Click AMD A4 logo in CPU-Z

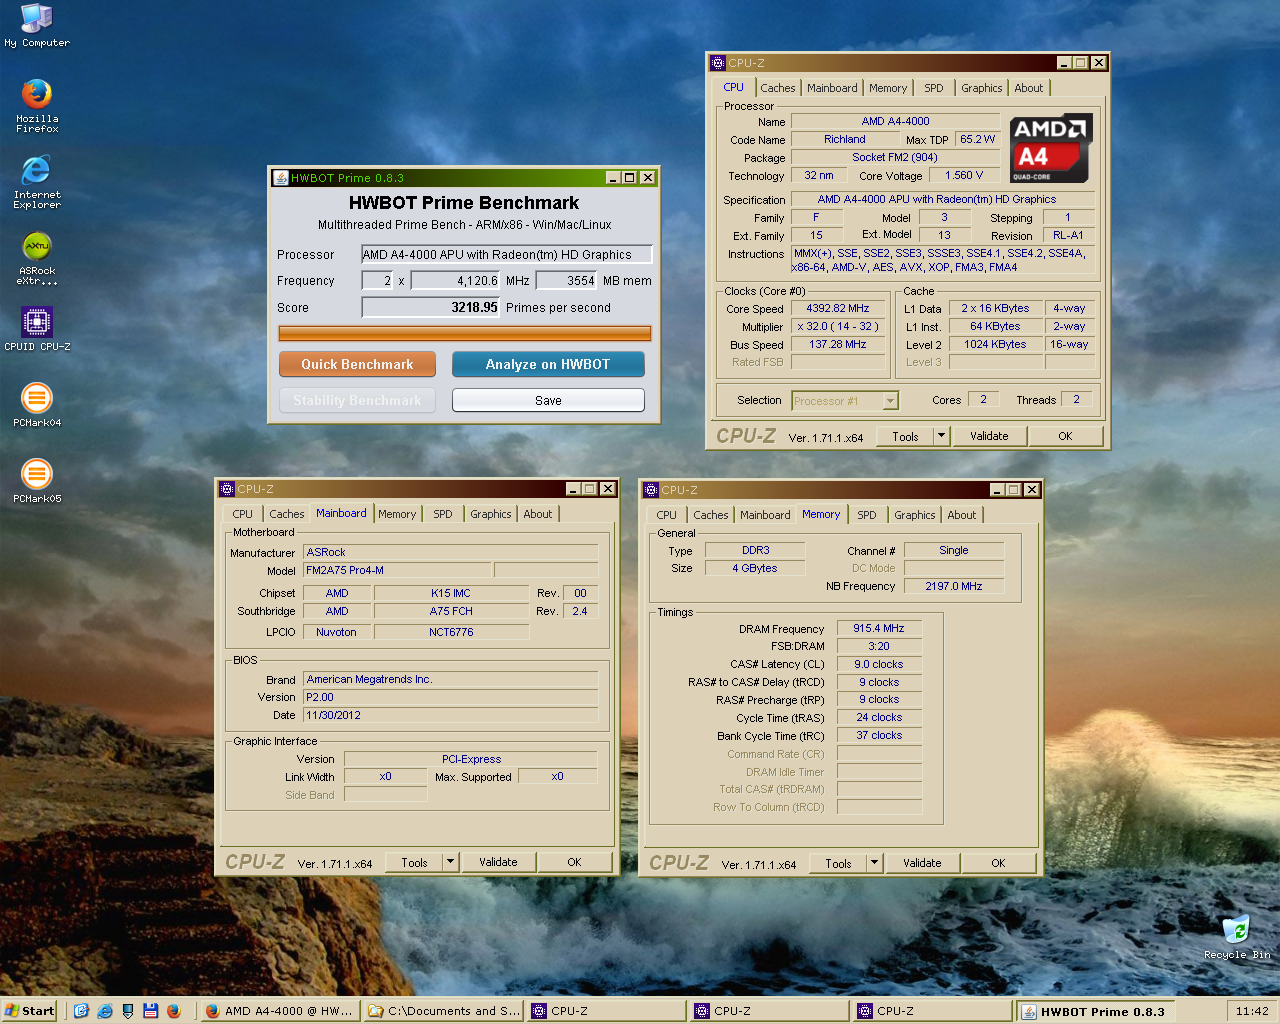click(x=1050, y=149)
